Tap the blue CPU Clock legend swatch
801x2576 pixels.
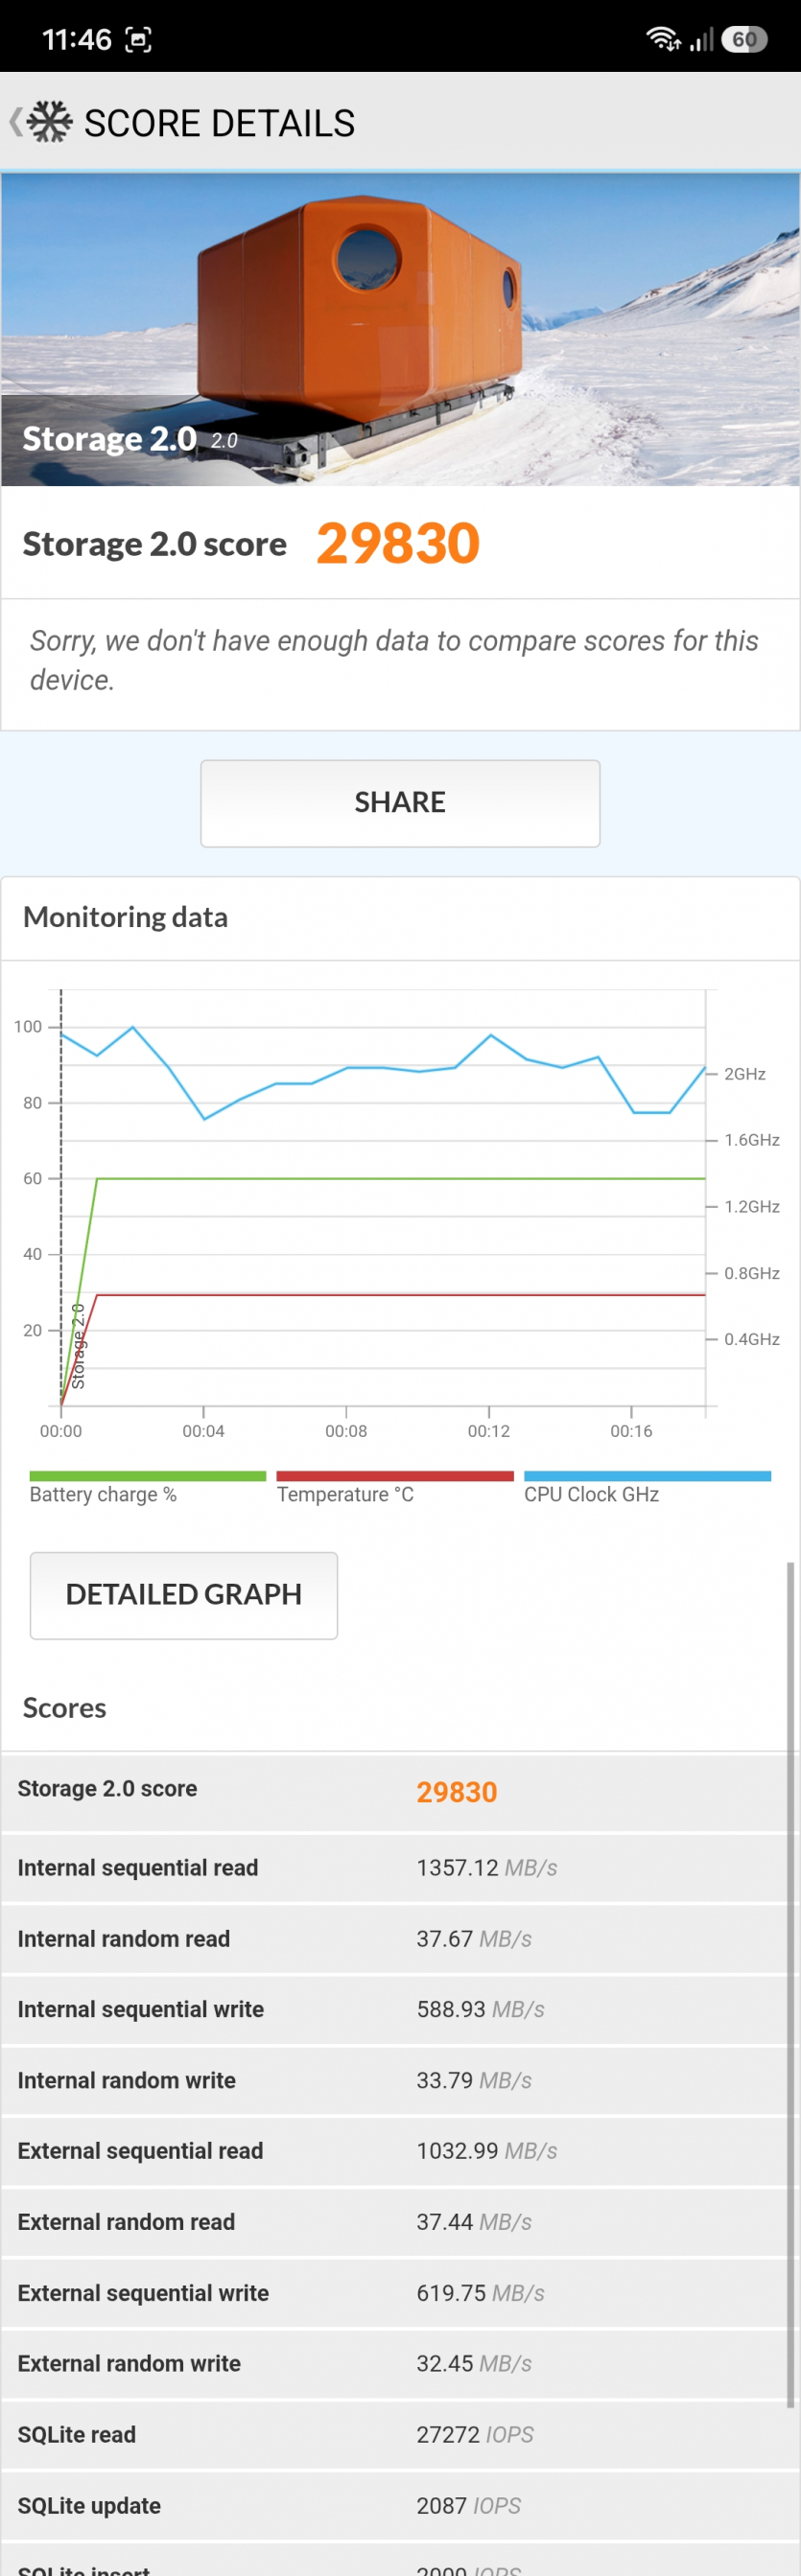tap(647, 1476)
